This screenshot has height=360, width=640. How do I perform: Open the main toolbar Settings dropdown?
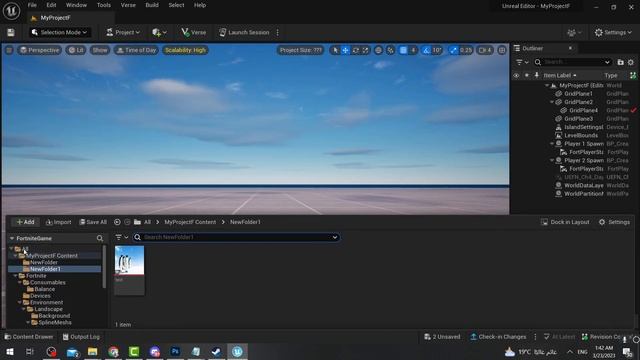(x=613, y=32)
